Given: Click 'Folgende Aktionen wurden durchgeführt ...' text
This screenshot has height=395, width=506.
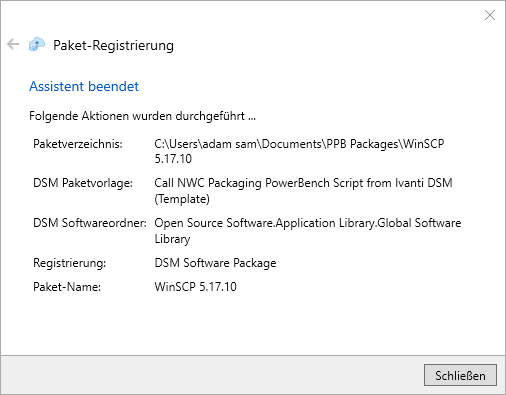Looking at the screenshot, I should [x=142, y=116].
